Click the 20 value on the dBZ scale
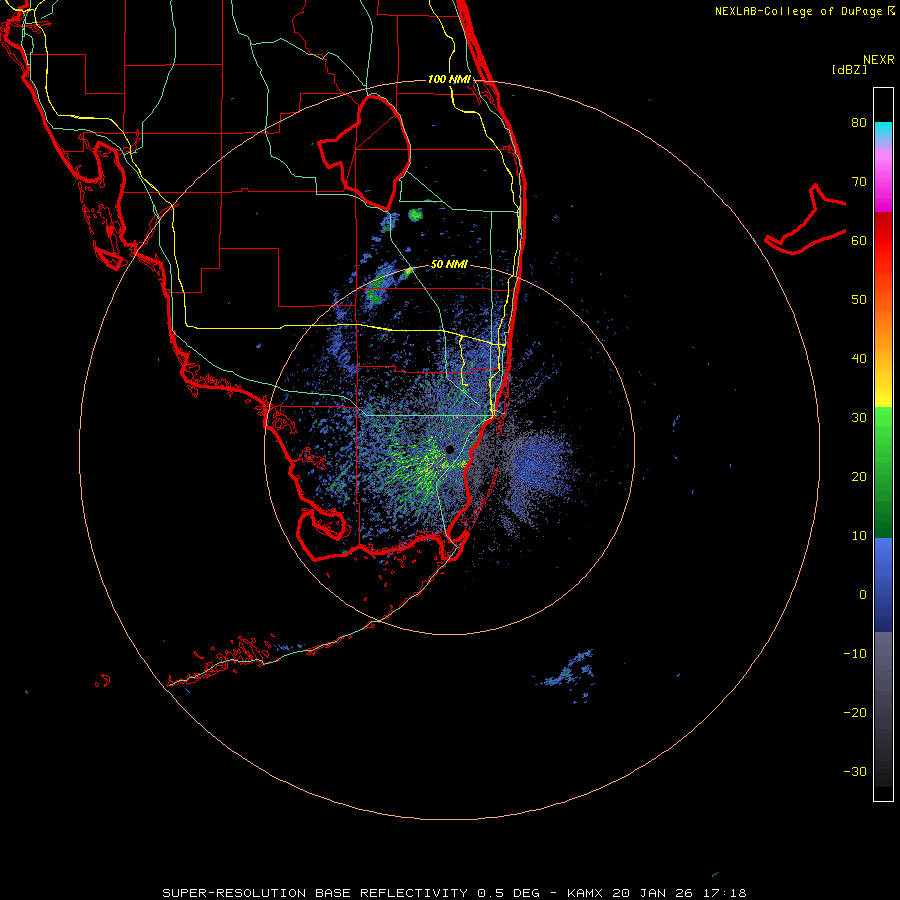This screenshot has width=900, height=900. pos(859,478)
